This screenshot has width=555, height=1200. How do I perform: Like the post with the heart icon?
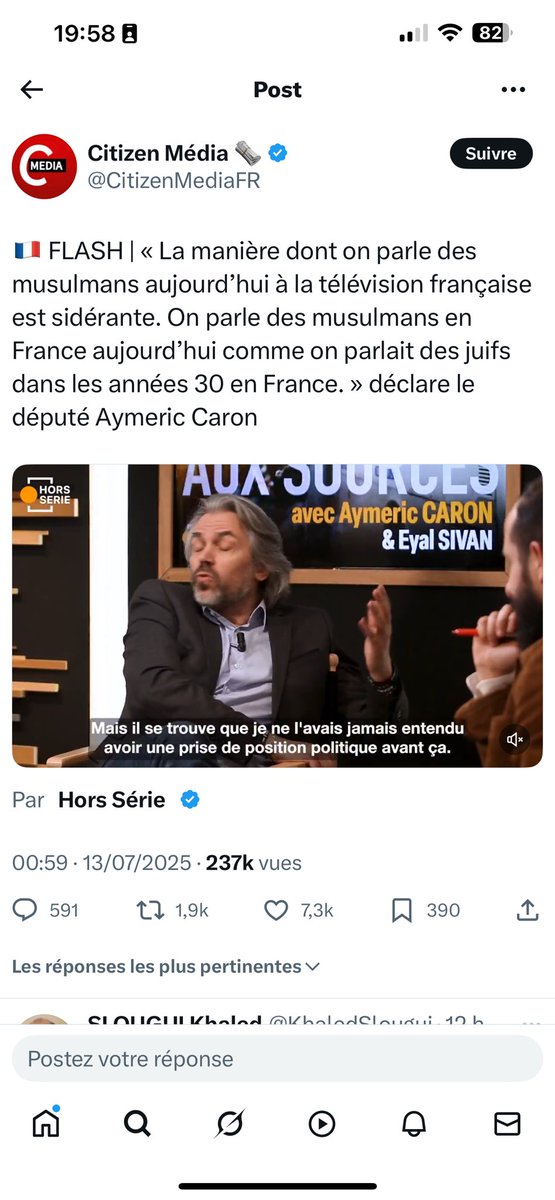(276, 910)
